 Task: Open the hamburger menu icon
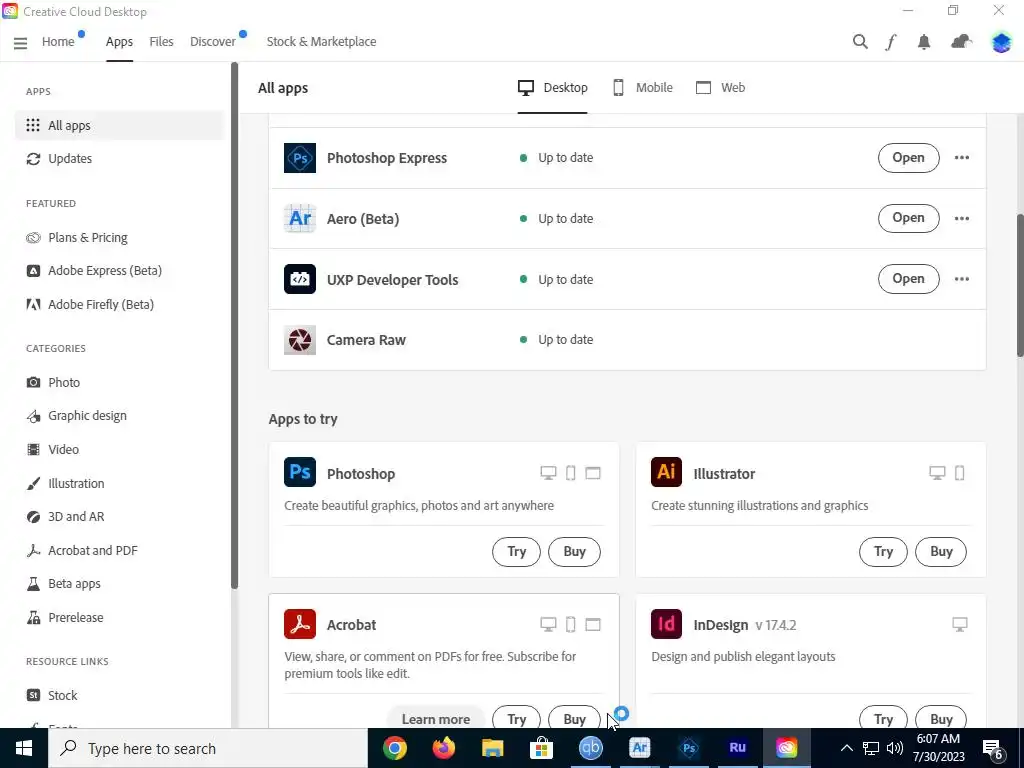pyautogui.click(x=20, y=42)
